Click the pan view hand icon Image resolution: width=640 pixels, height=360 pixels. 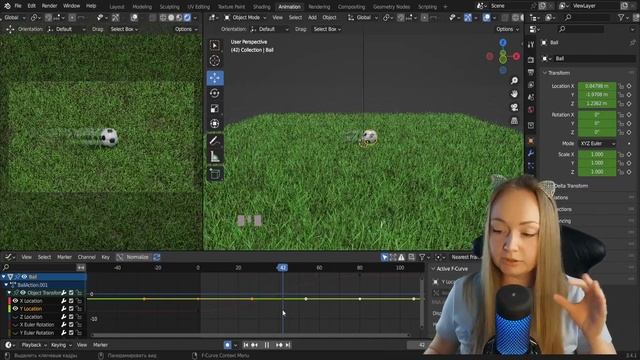514,94
